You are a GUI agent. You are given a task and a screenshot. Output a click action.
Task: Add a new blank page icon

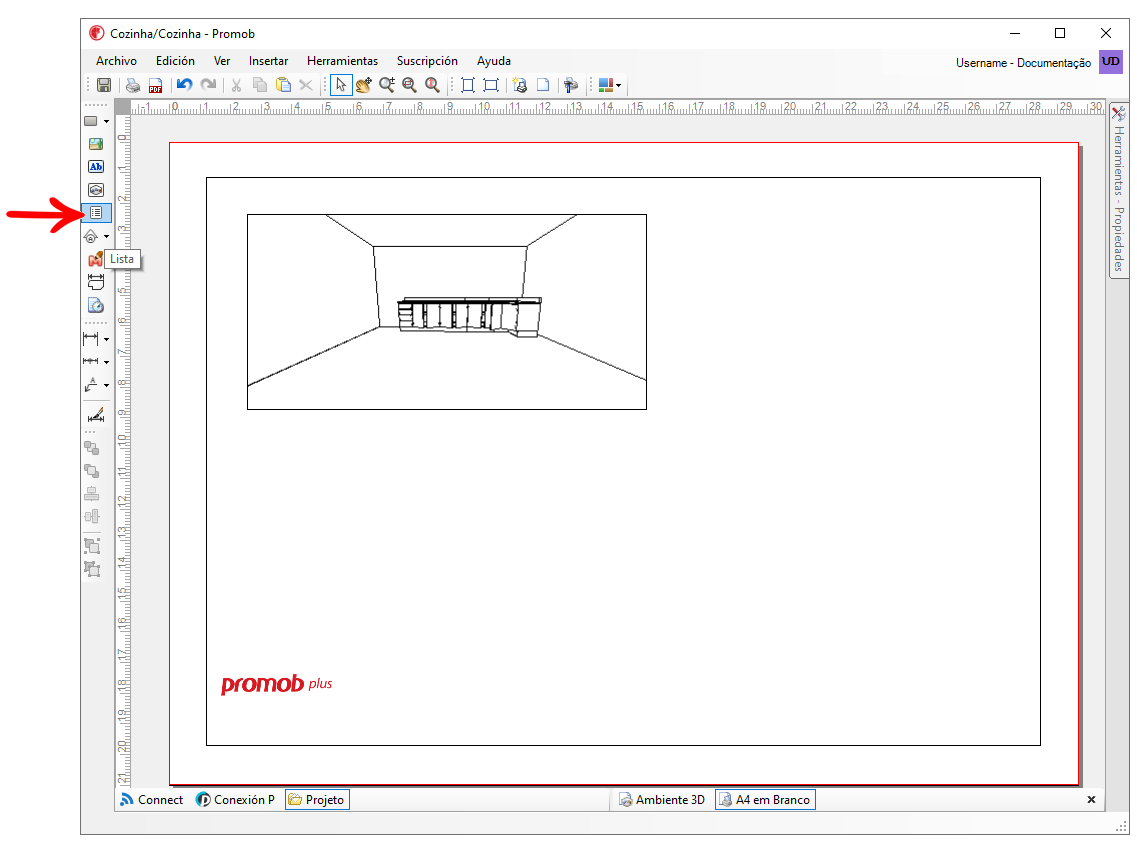tap(542, 85)
